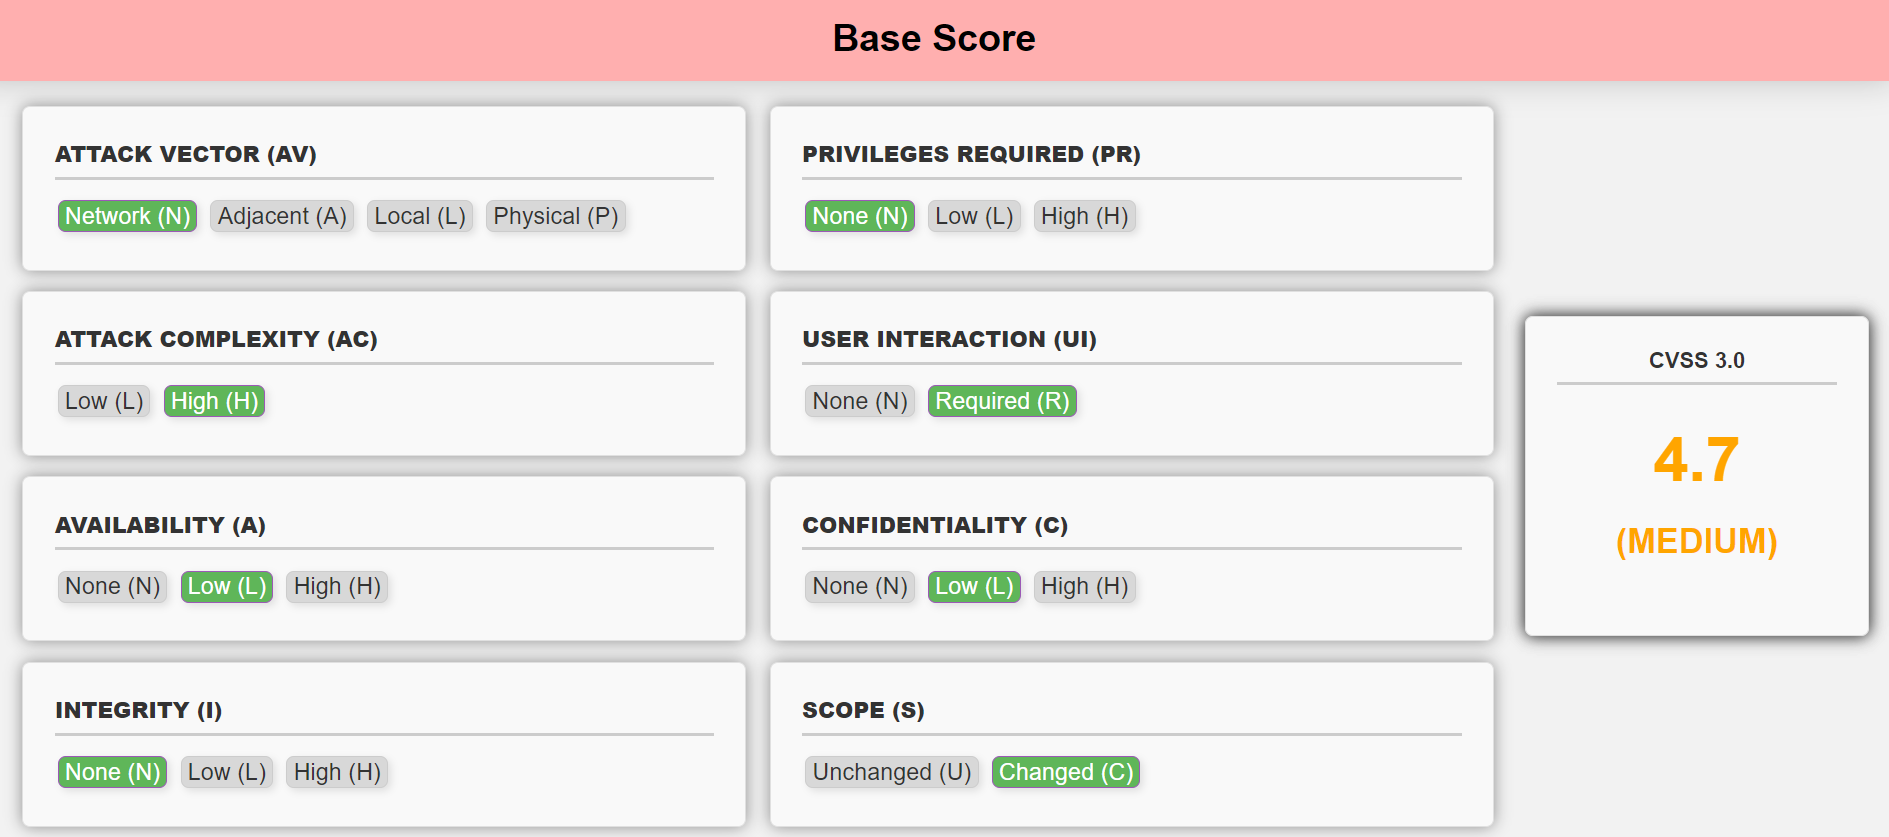The width and height of the screenshot is (1889, 837).
Task: Set Integrity to Low (L)
Action: click(x=227, y=772)
